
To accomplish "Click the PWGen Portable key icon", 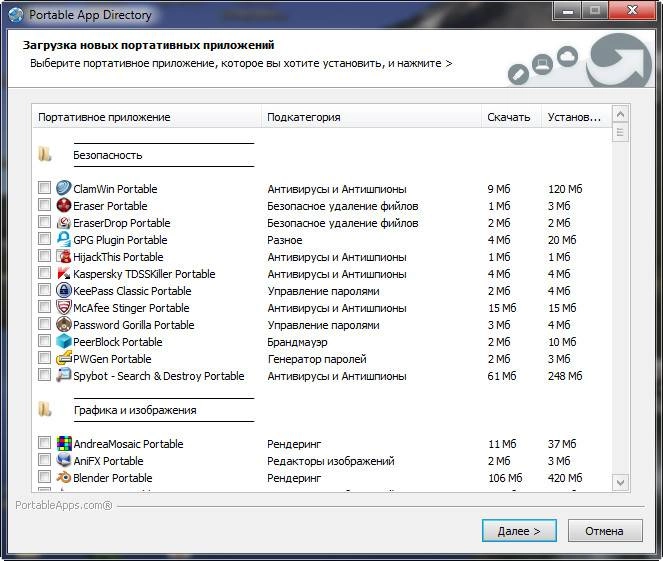I will point(63,358).
